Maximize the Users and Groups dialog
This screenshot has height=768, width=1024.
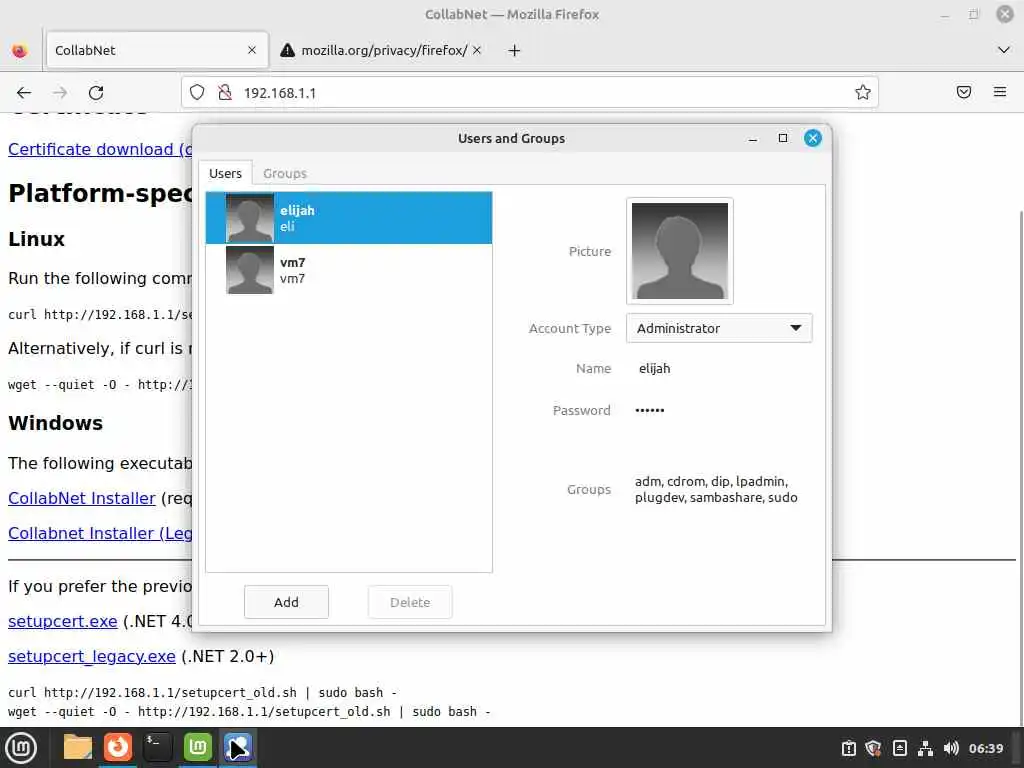pyautogui.click(x=783, y=138)
